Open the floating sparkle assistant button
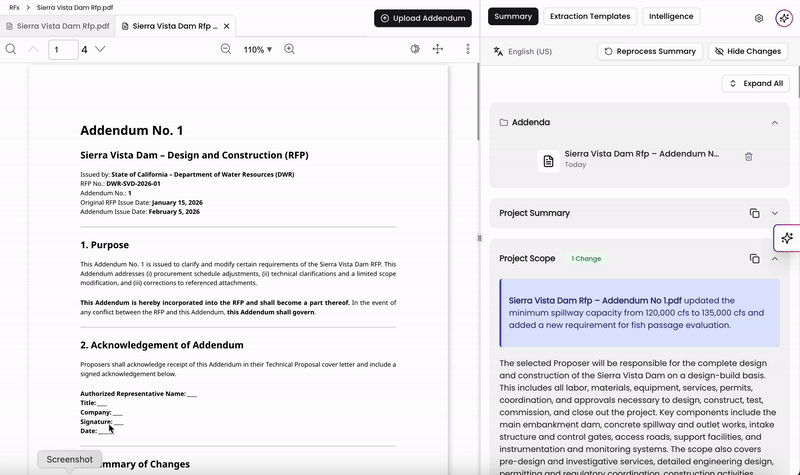The width and height of the screenshot is (800, 475). (787, 238)
